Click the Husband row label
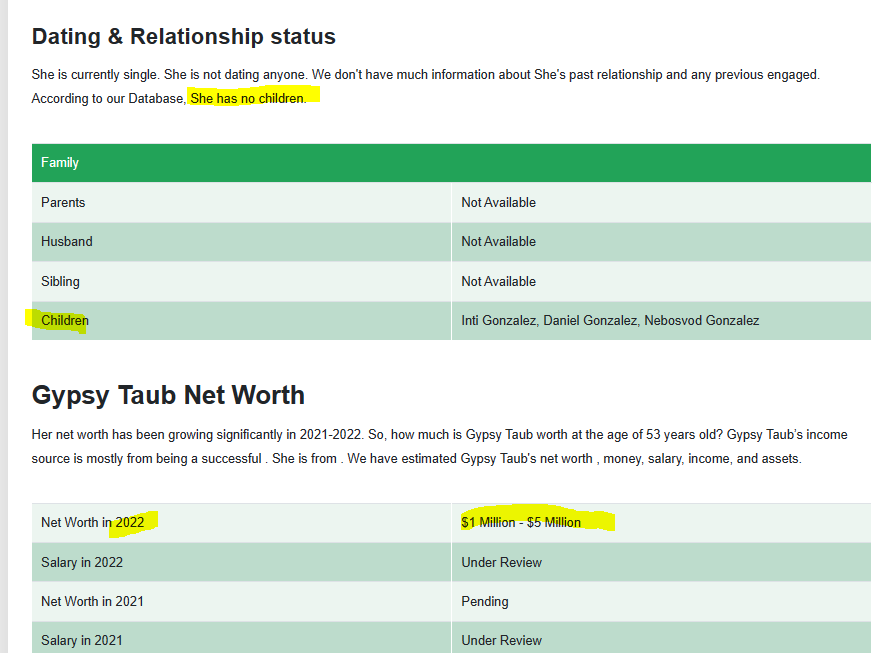 [66, 242]
